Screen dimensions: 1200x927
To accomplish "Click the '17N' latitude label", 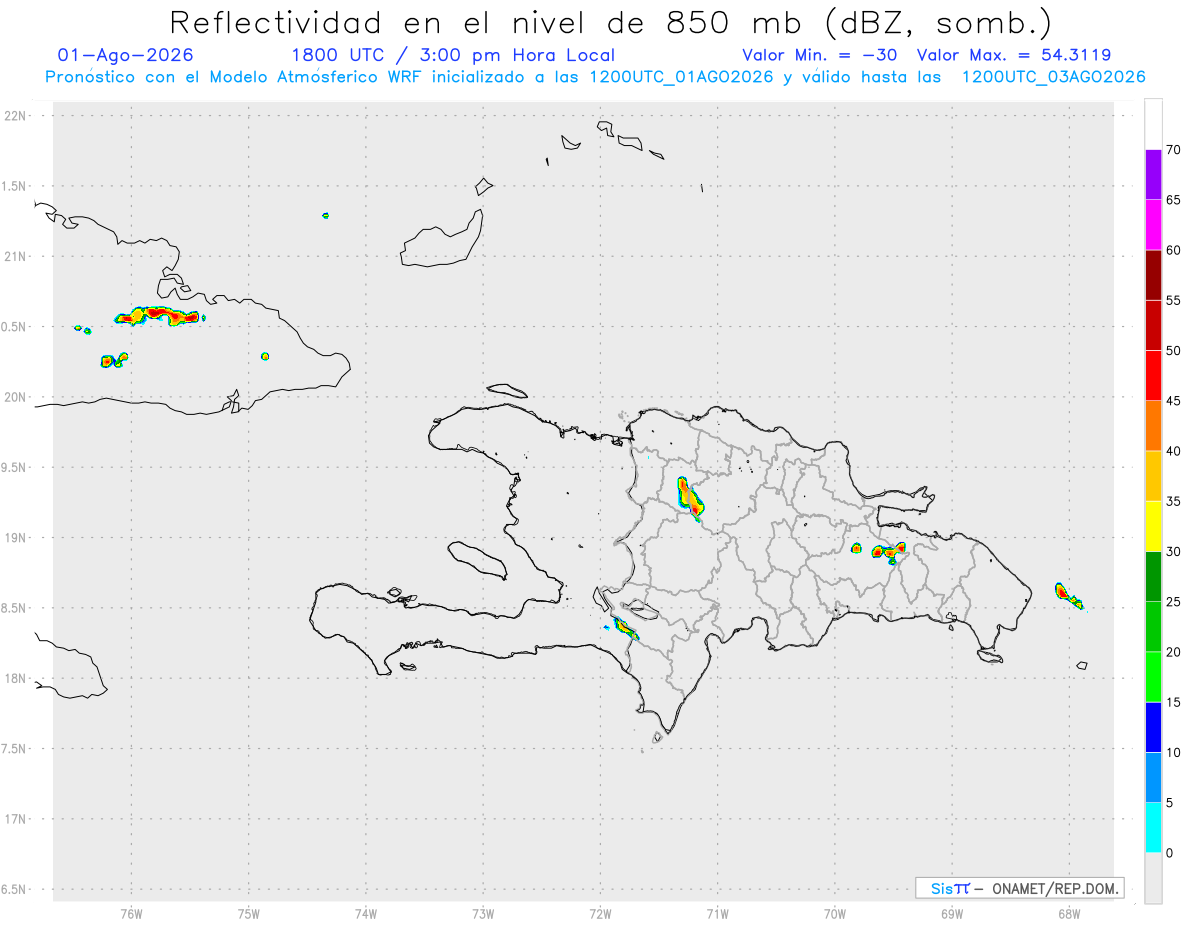I will click(x=16, y=819).
